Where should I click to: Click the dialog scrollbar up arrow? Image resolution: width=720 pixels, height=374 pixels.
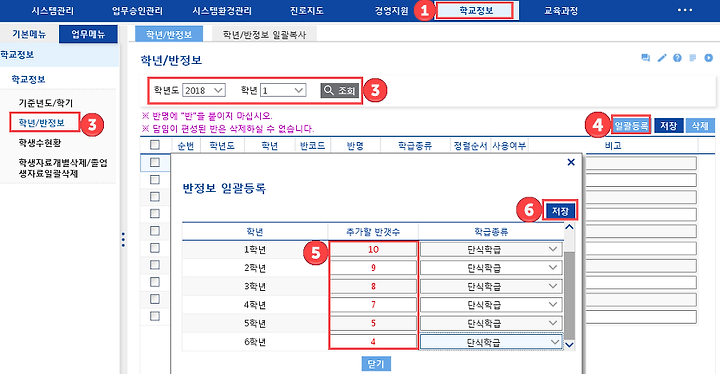569,227
